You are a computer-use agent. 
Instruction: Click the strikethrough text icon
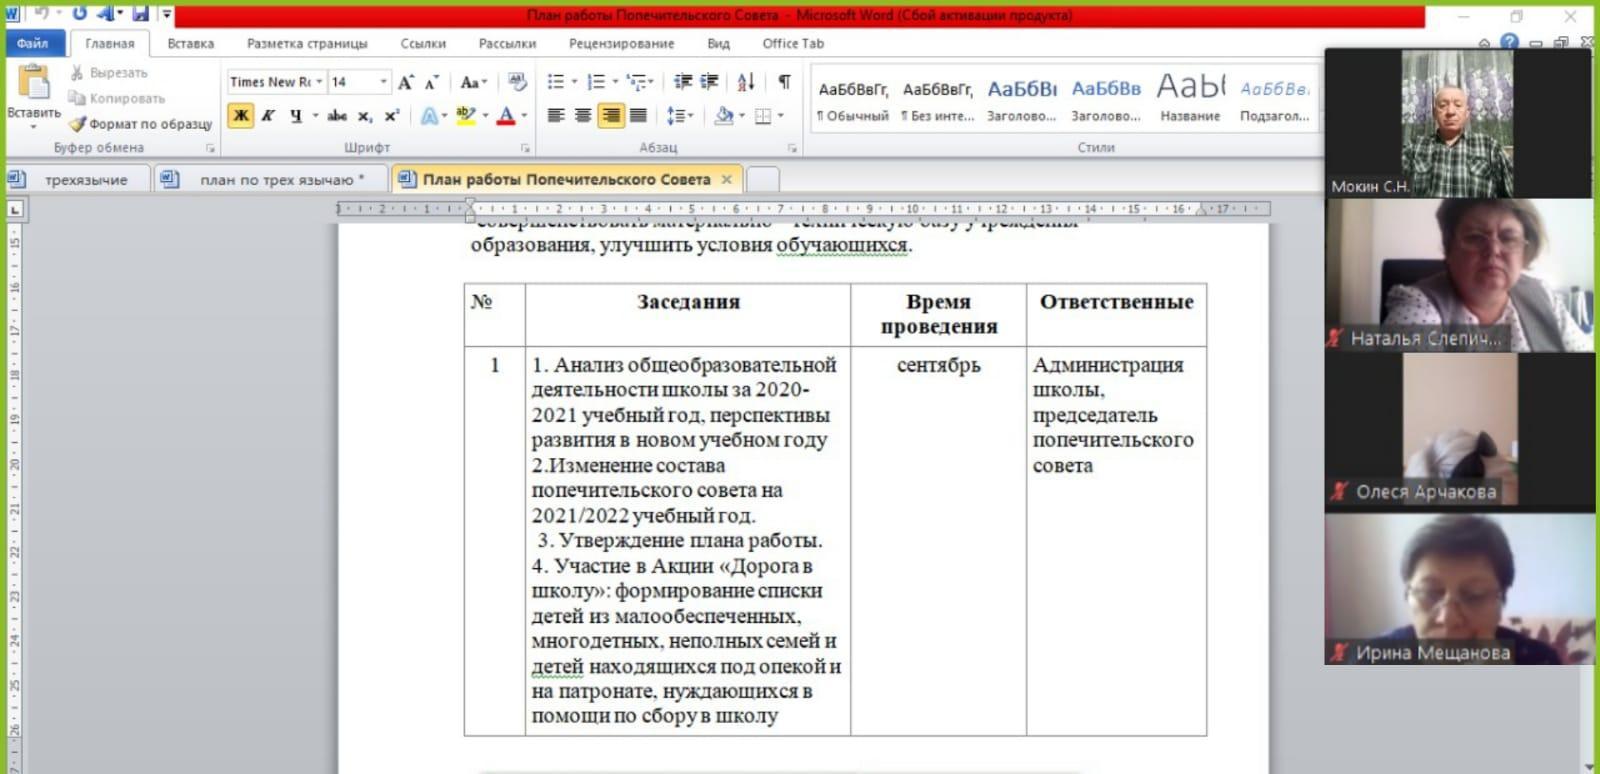click(337, 116)
